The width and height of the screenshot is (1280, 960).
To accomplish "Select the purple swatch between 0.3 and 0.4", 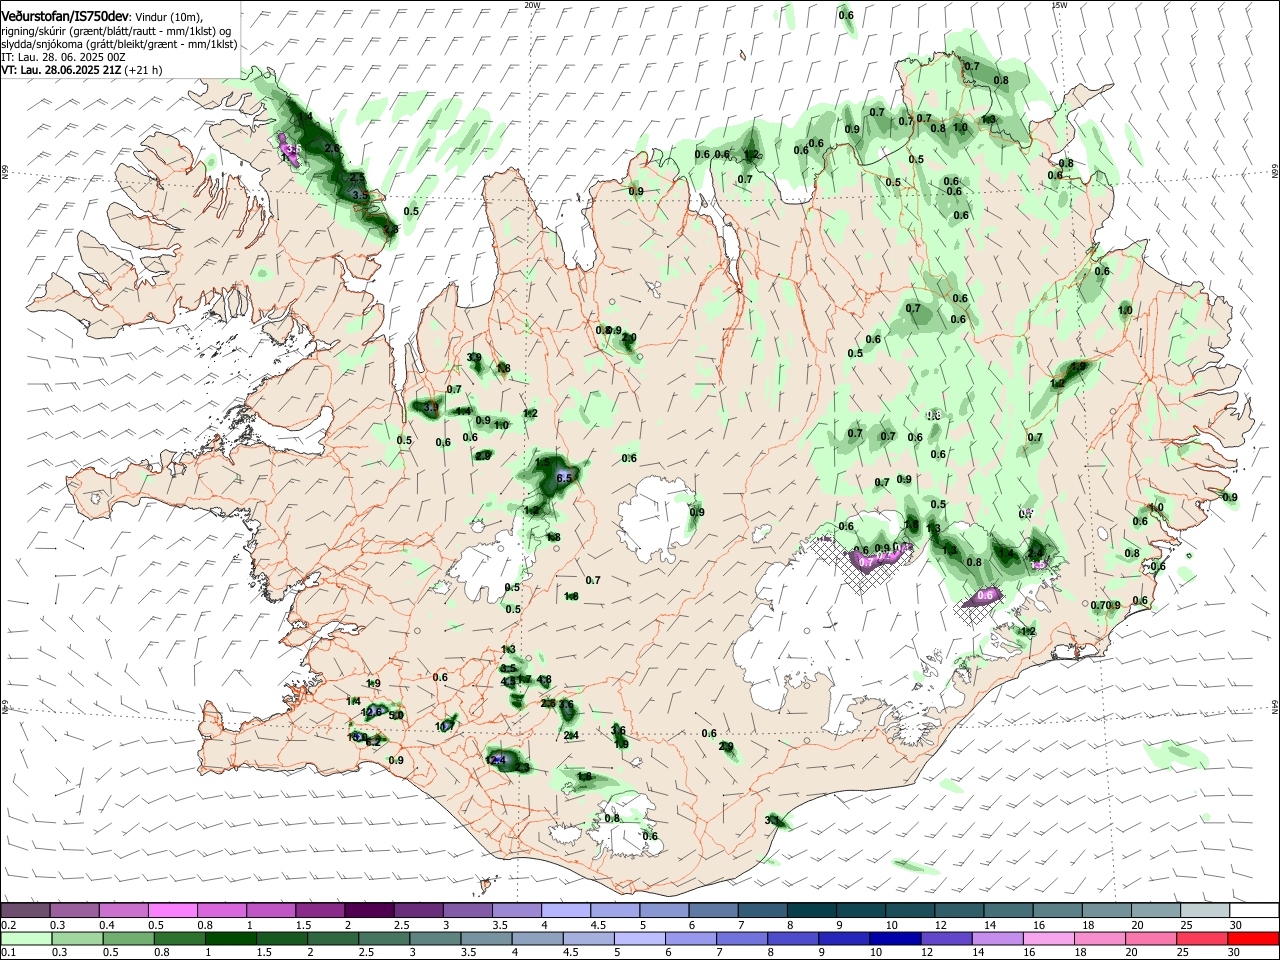I will click(x=76, y=911).
